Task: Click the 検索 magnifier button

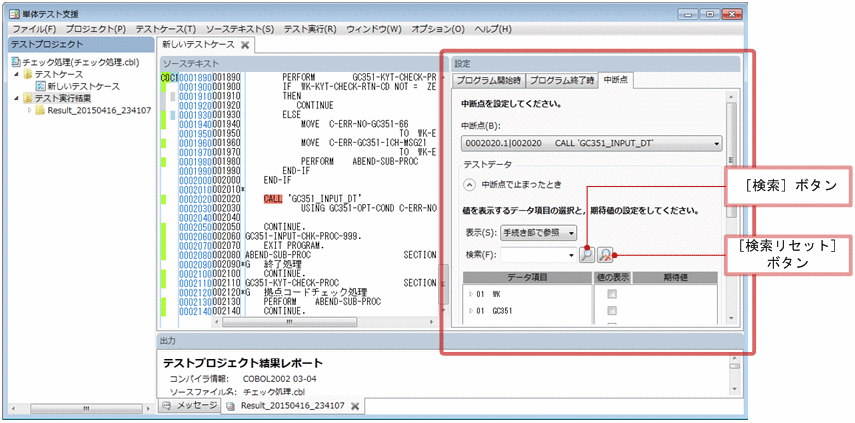Action: [586, 255]
